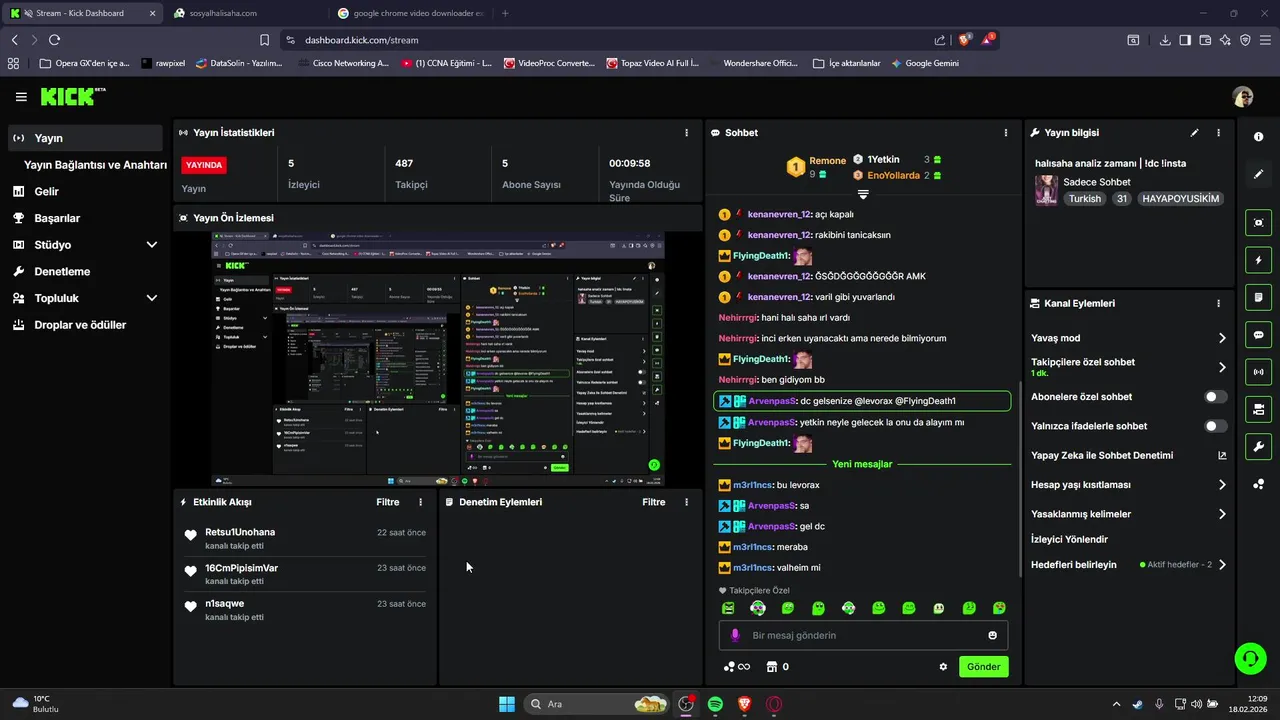Open Yasaklanmış kelimeler options arrow

pos(1222,514)
